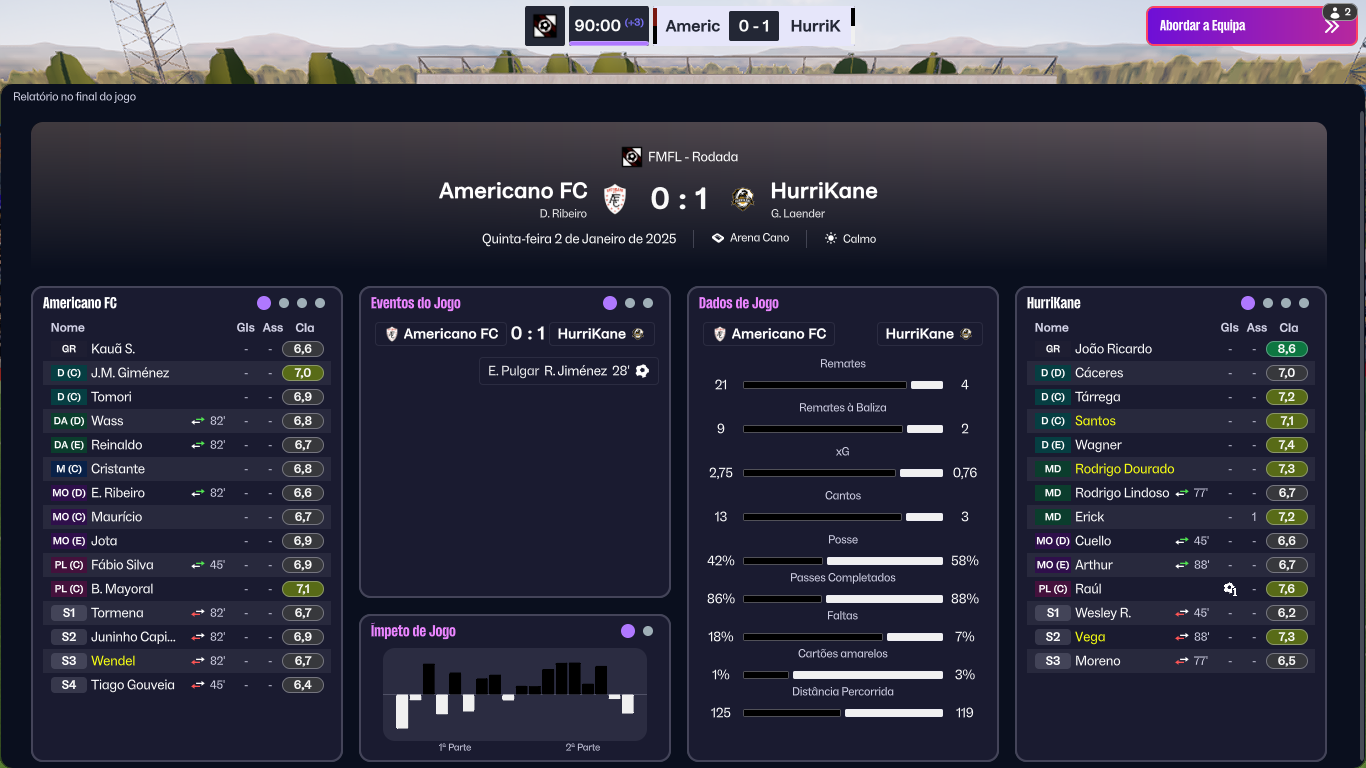
Task: Open player B. Mayoral in Americano FC list
Action: pos(122,589)
